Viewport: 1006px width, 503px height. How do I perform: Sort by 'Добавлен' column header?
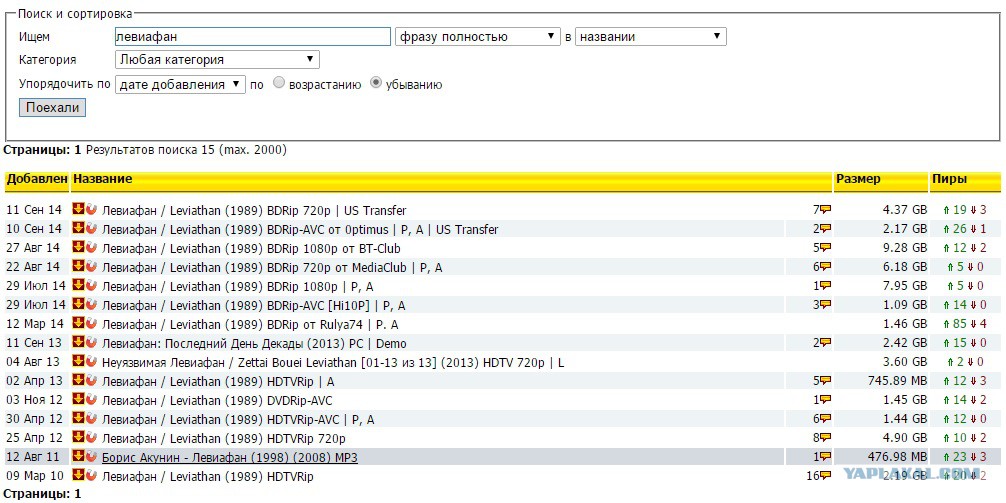click(x=37, y=180)
